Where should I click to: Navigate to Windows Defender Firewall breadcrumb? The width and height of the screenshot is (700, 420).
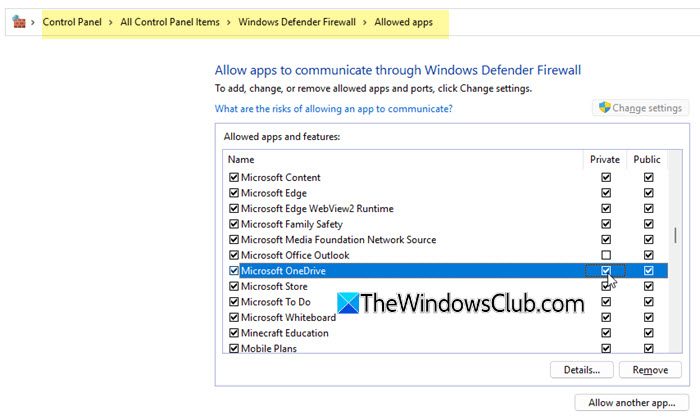(x=297, y=22)
